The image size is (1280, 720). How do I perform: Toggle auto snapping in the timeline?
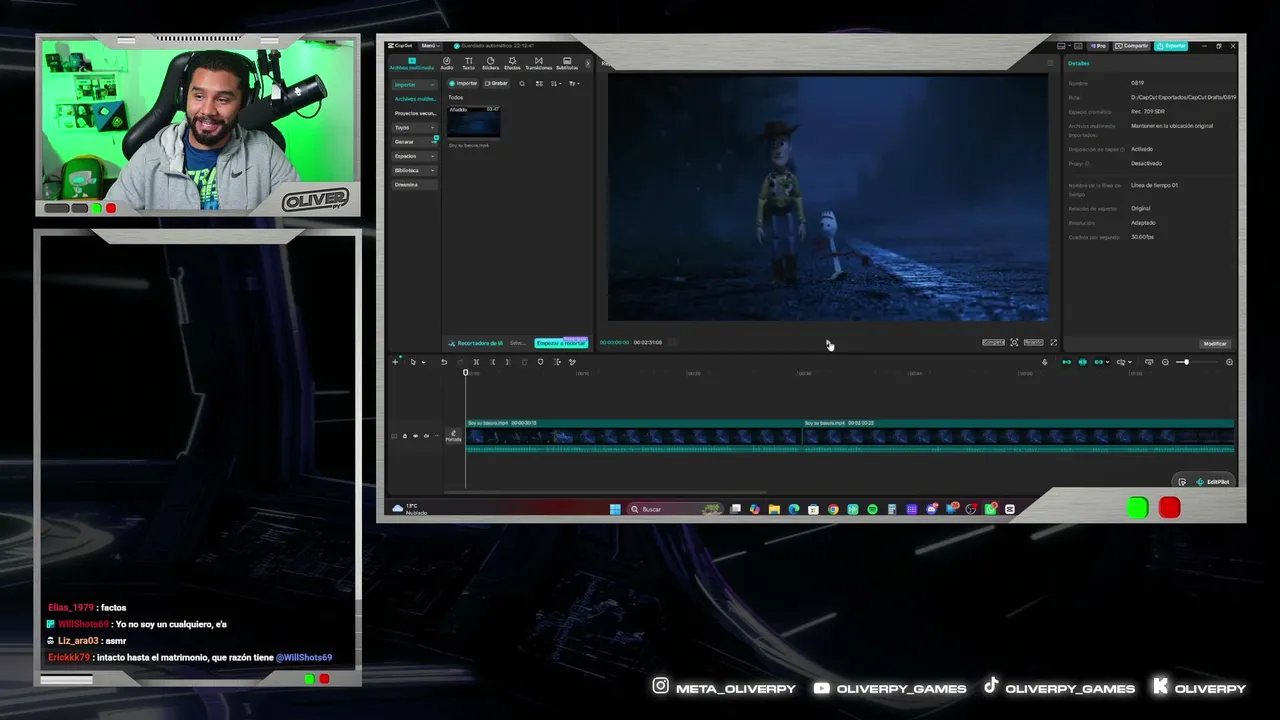1082,362
